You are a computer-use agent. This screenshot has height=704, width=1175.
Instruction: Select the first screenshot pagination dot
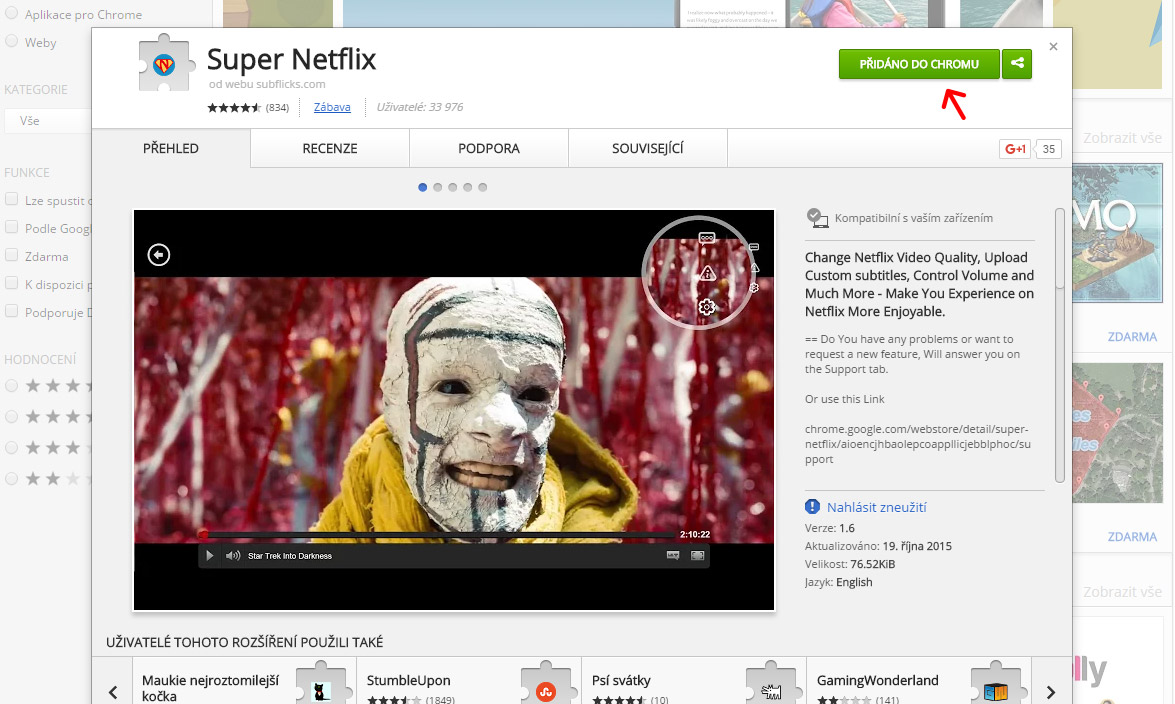pos(423,187)
